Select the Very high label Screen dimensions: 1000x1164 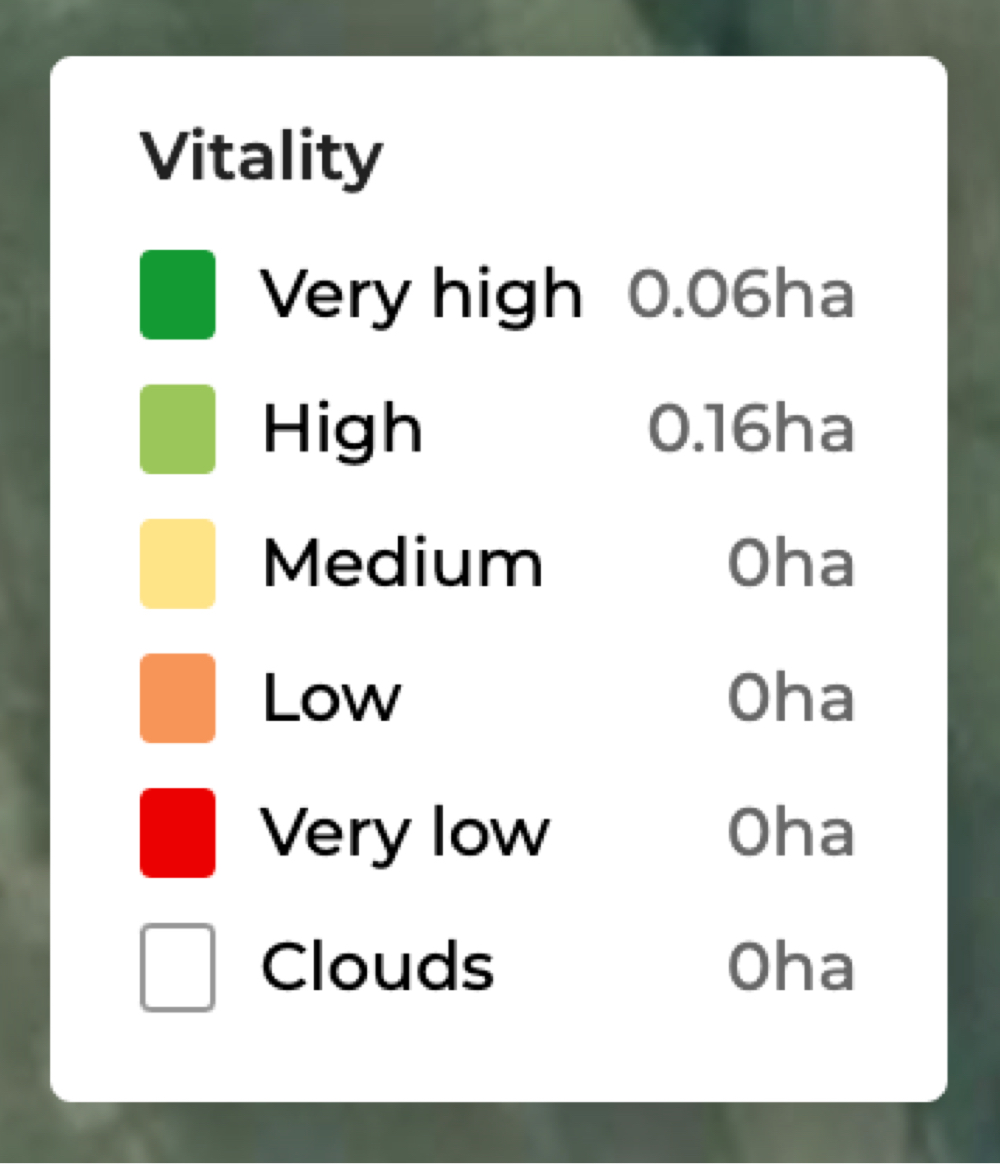421,297
